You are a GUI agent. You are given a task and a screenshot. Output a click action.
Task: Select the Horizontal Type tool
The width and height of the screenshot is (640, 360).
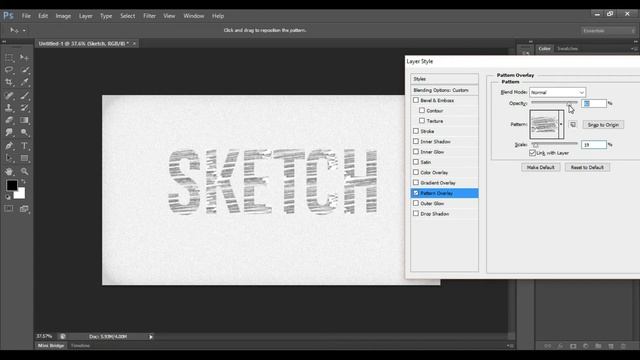[24, 146]
